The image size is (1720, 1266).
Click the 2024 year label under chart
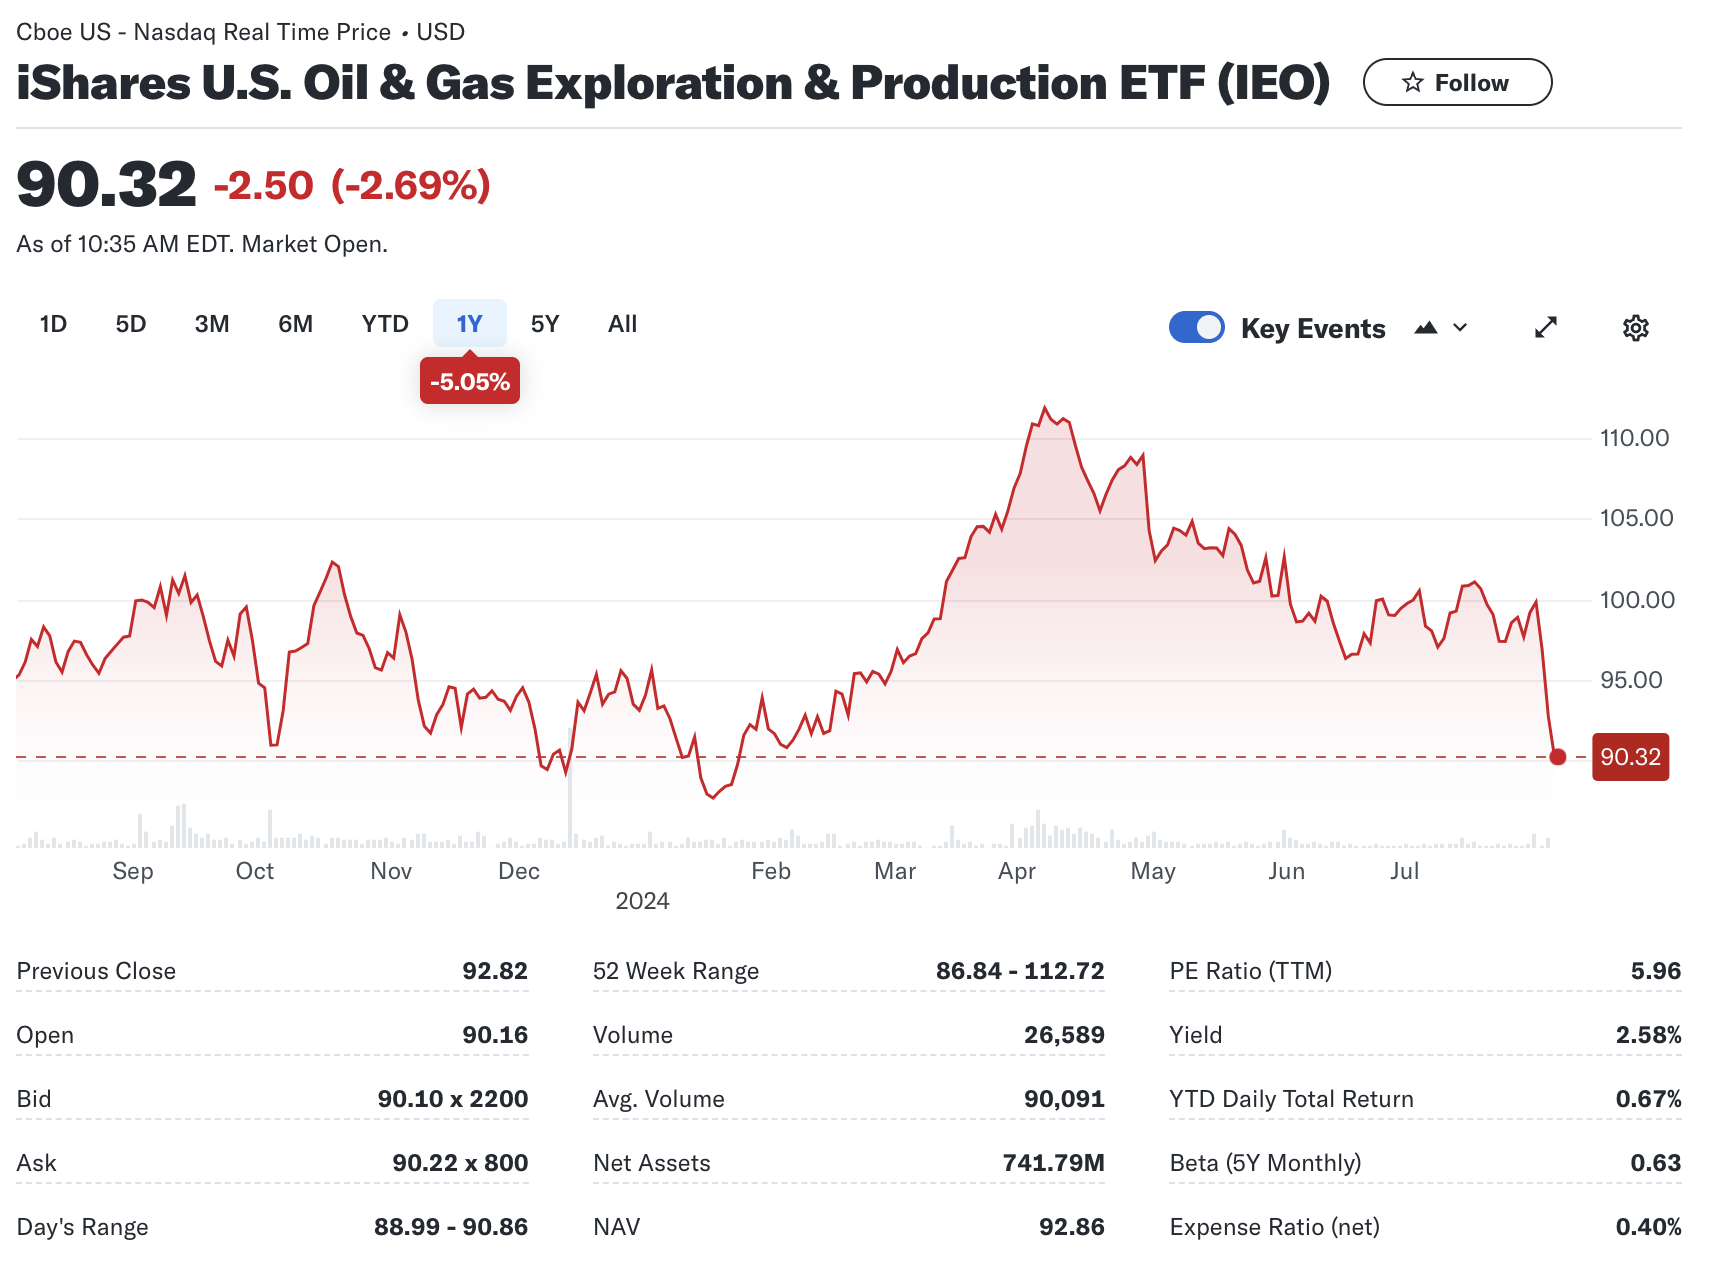click(642, 901)
